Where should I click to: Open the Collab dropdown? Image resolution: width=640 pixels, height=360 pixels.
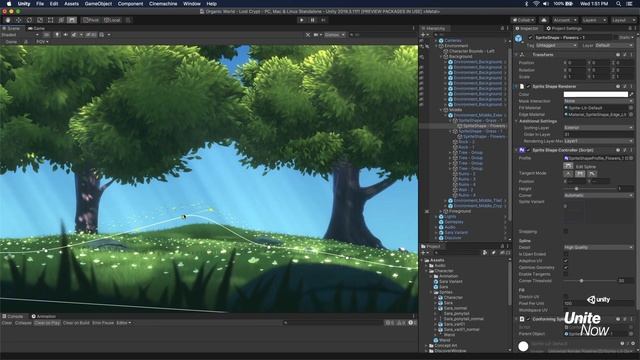pos(523,20)
